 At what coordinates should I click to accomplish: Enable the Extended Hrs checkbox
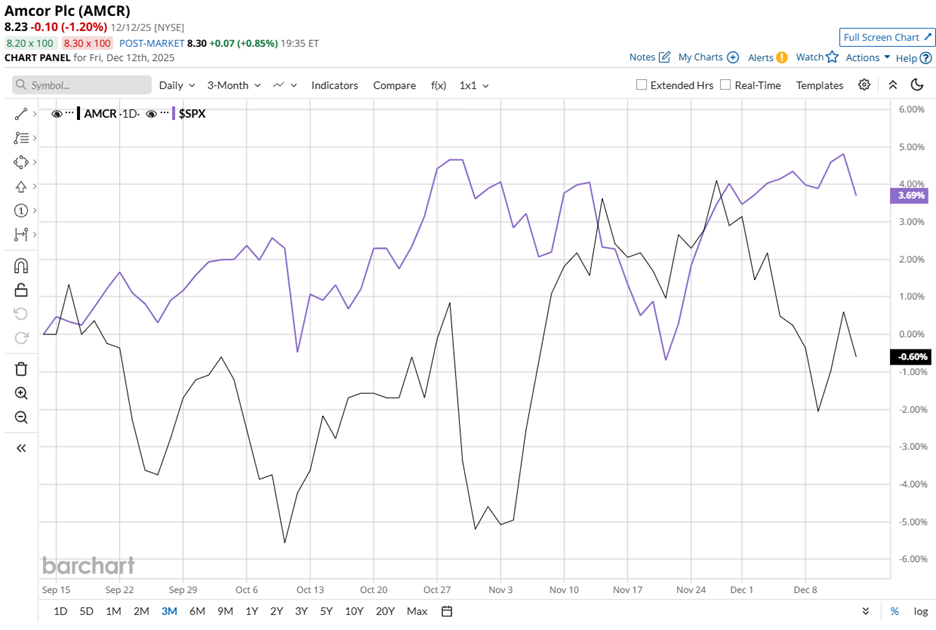pos(642,85)
